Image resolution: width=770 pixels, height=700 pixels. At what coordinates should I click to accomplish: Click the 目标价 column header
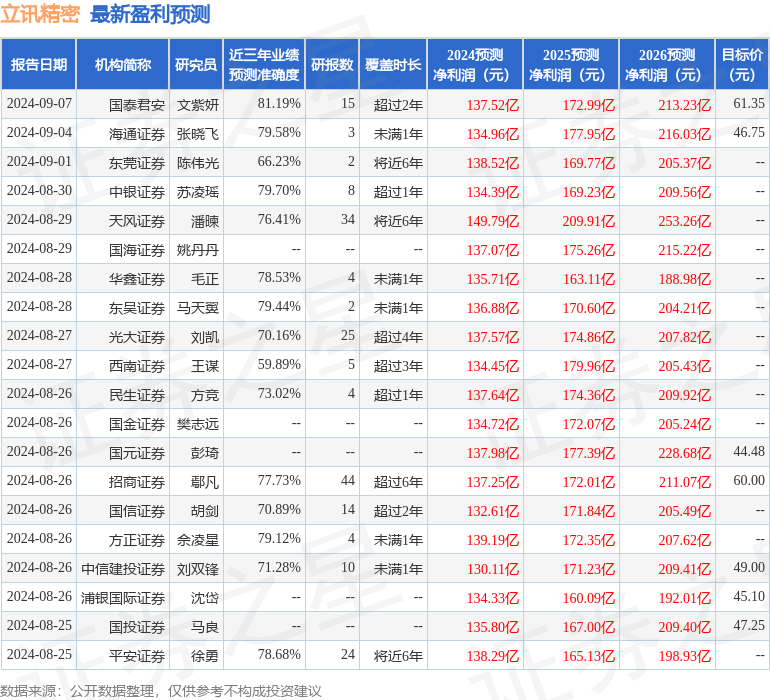pyautogui.click(x=742, y=64)
